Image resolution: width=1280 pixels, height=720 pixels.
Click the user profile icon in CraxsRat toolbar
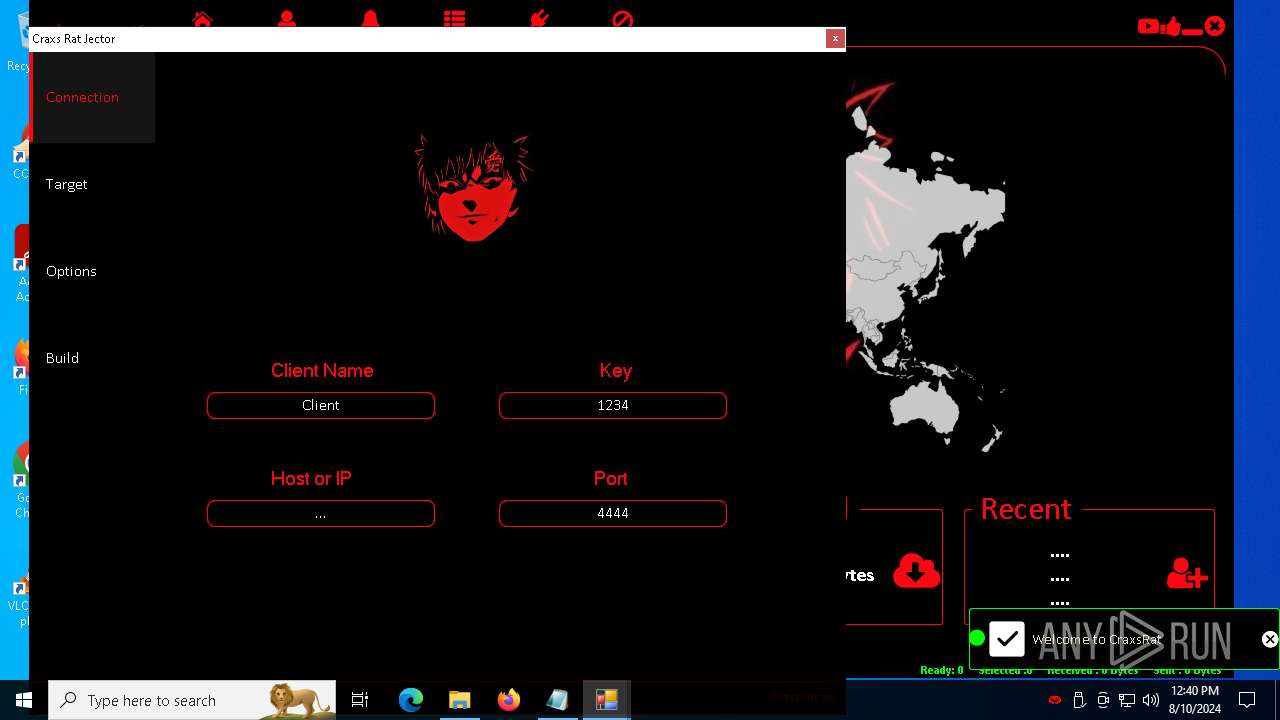pyautogui.click(x=287, y=19)
